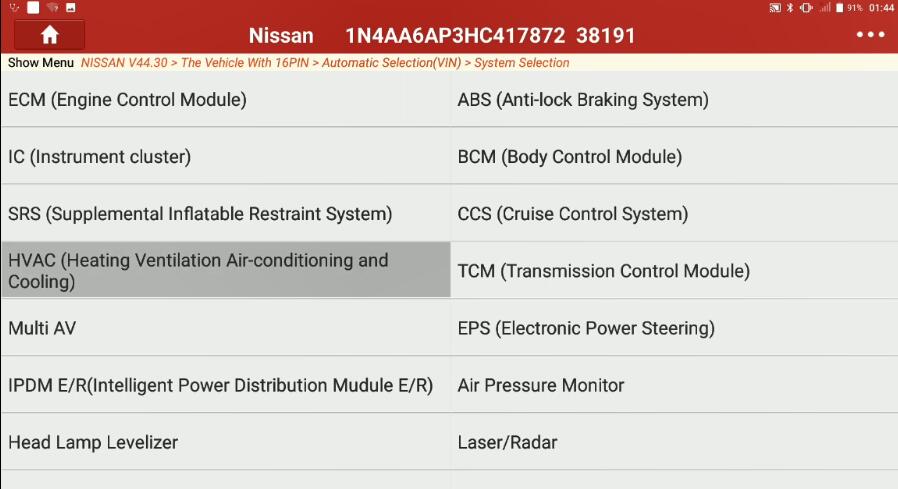Open IC (Instrument cluster) system
898x489 pixels.
226,156
